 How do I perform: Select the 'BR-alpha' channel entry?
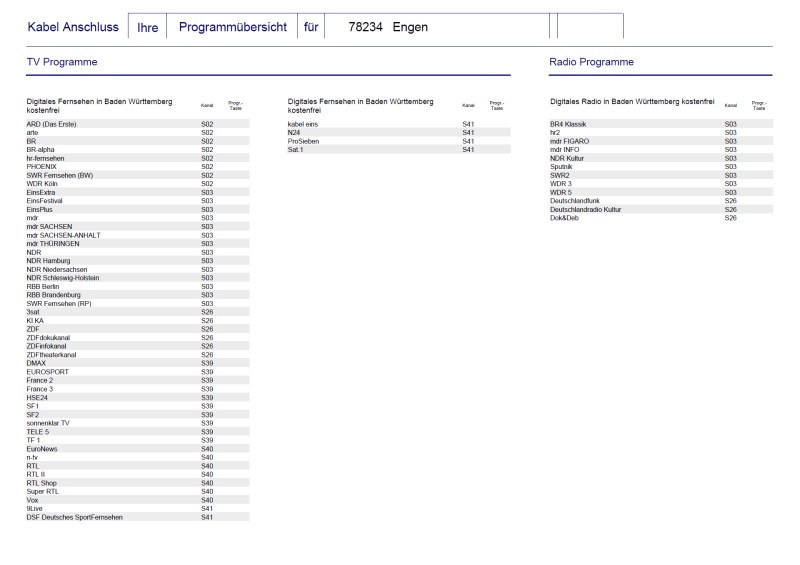pyautogui.click(x=138, y=150)
